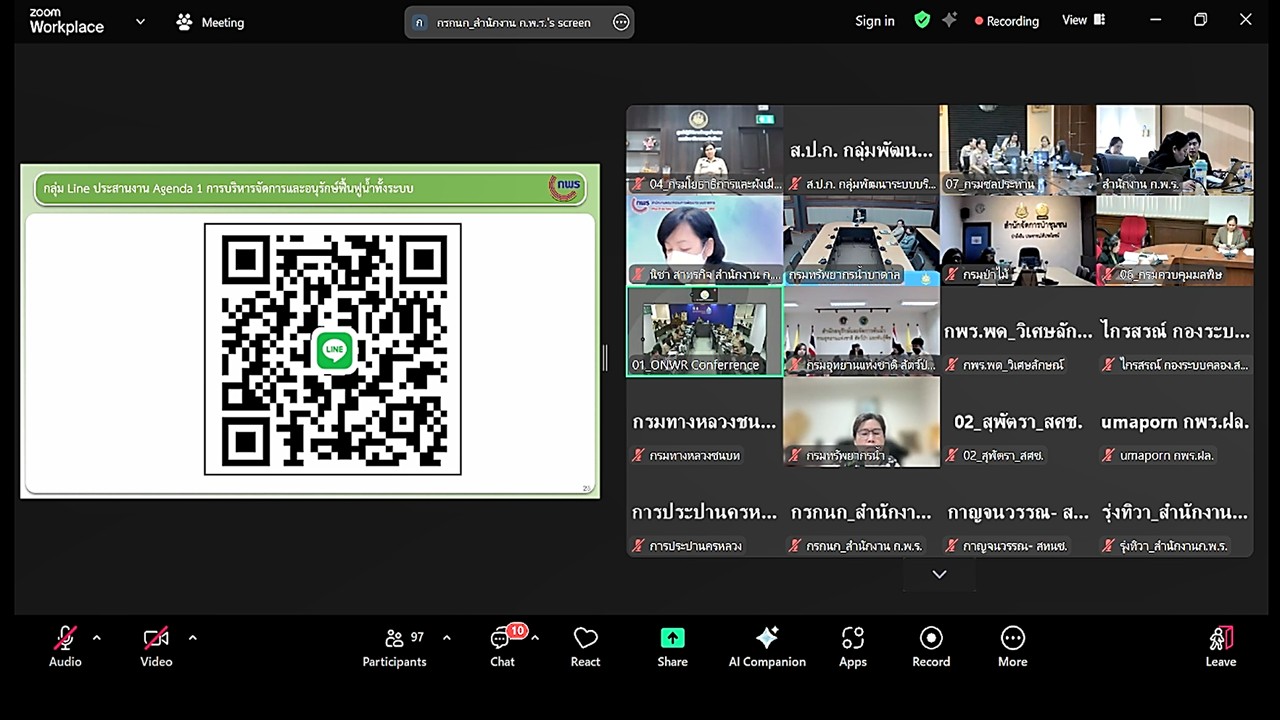Image resolution: width=1280 pixels, height=720 pixels.
Task: Select 01_ONWR Conference video tile
Action: tap(705, 331)
